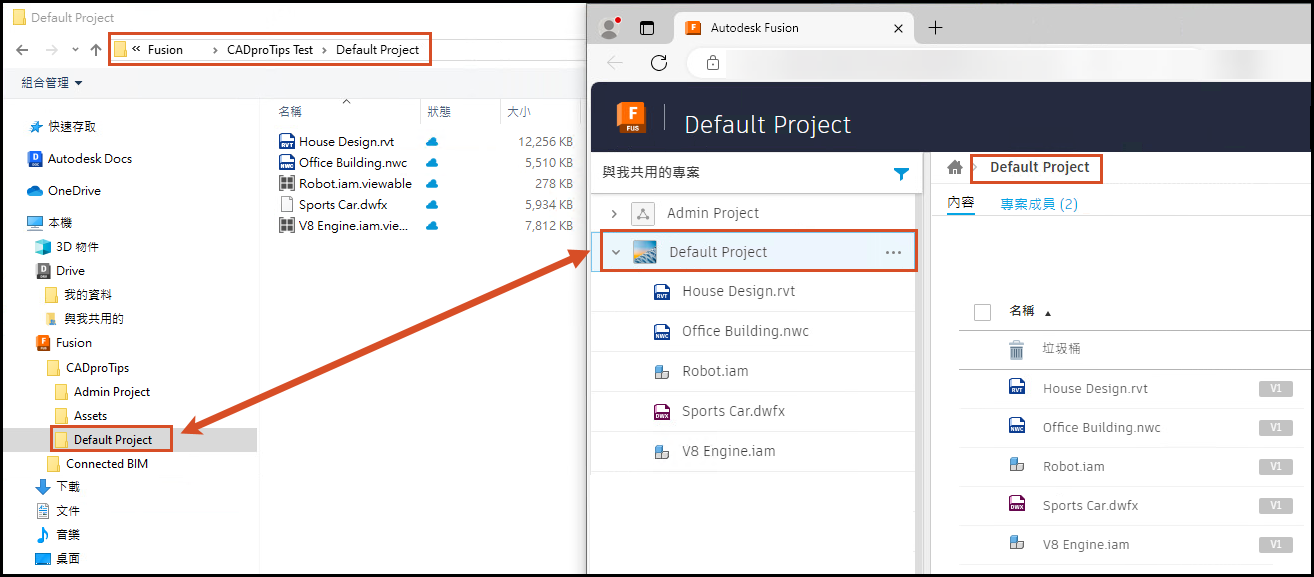The width and height of the screenshot is (1314, 577).
Task: Select the Default Project folder in Explorer tree
Action: (113, 439)
